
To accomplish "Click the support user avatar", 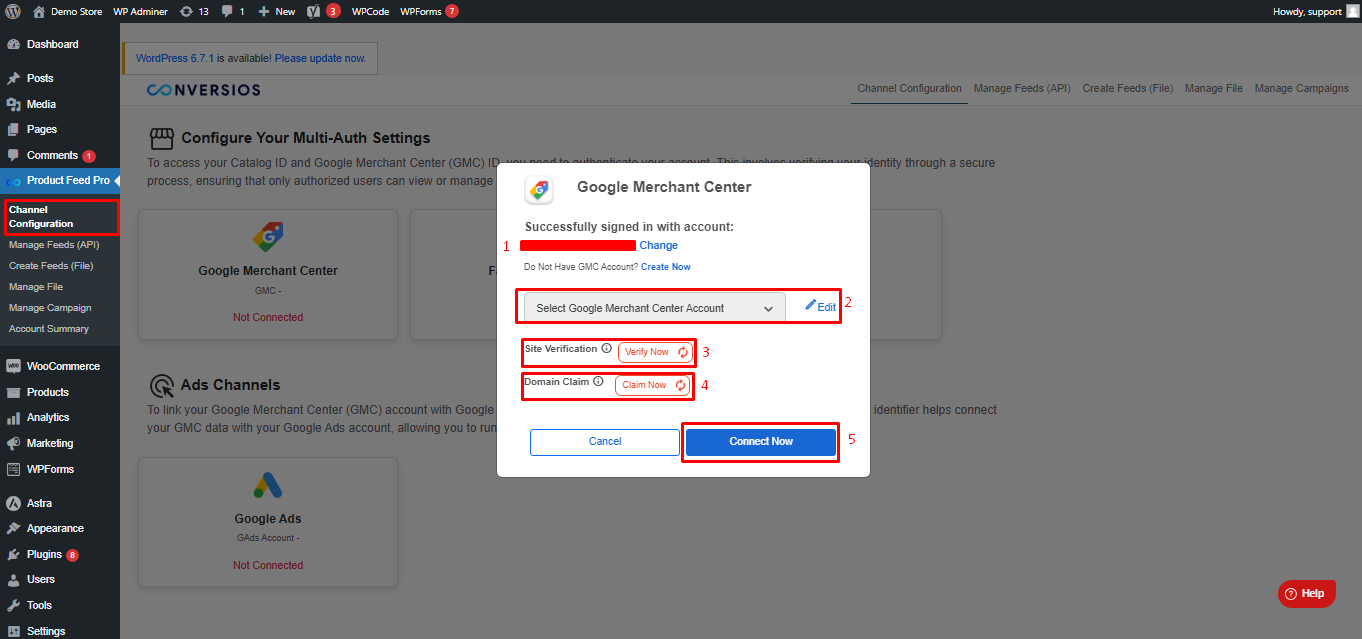I will pos(1352,11).
